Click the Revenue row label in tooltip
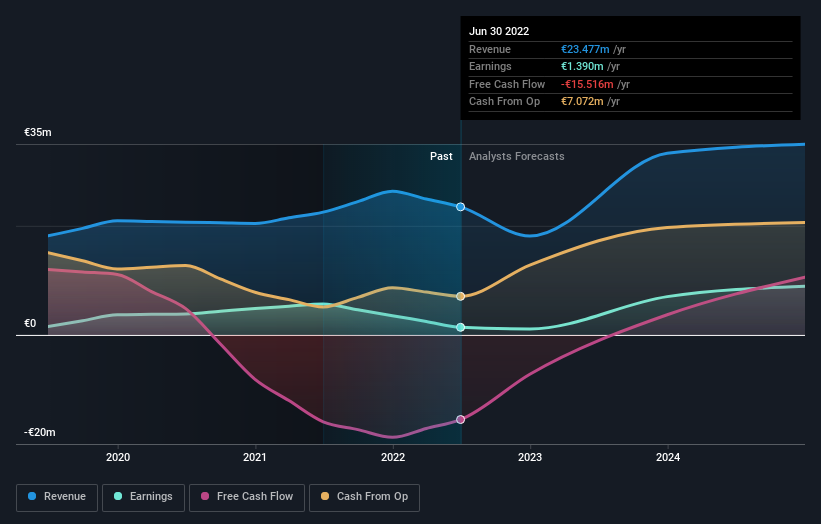The width and height of the screenshot is (821, 524). pyautogui.click(x=490, y=49)
